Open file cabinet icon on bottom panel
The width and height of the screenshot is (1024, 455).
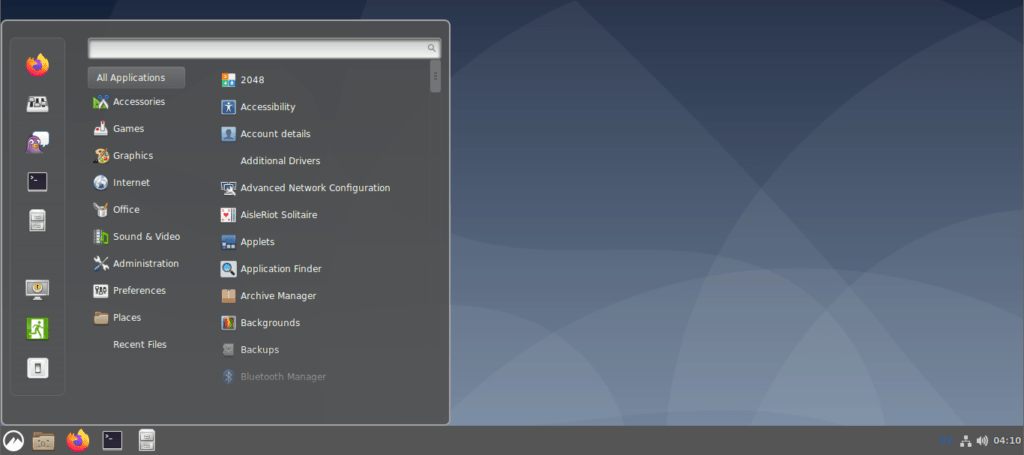147,441
